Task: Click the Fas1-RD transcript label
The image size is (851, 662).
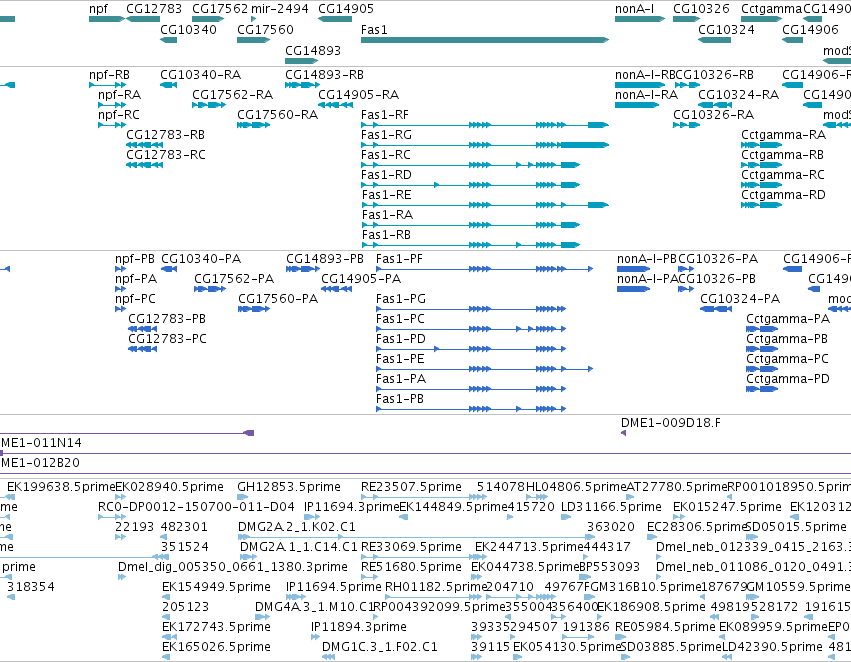Action: tap(386, 175)
